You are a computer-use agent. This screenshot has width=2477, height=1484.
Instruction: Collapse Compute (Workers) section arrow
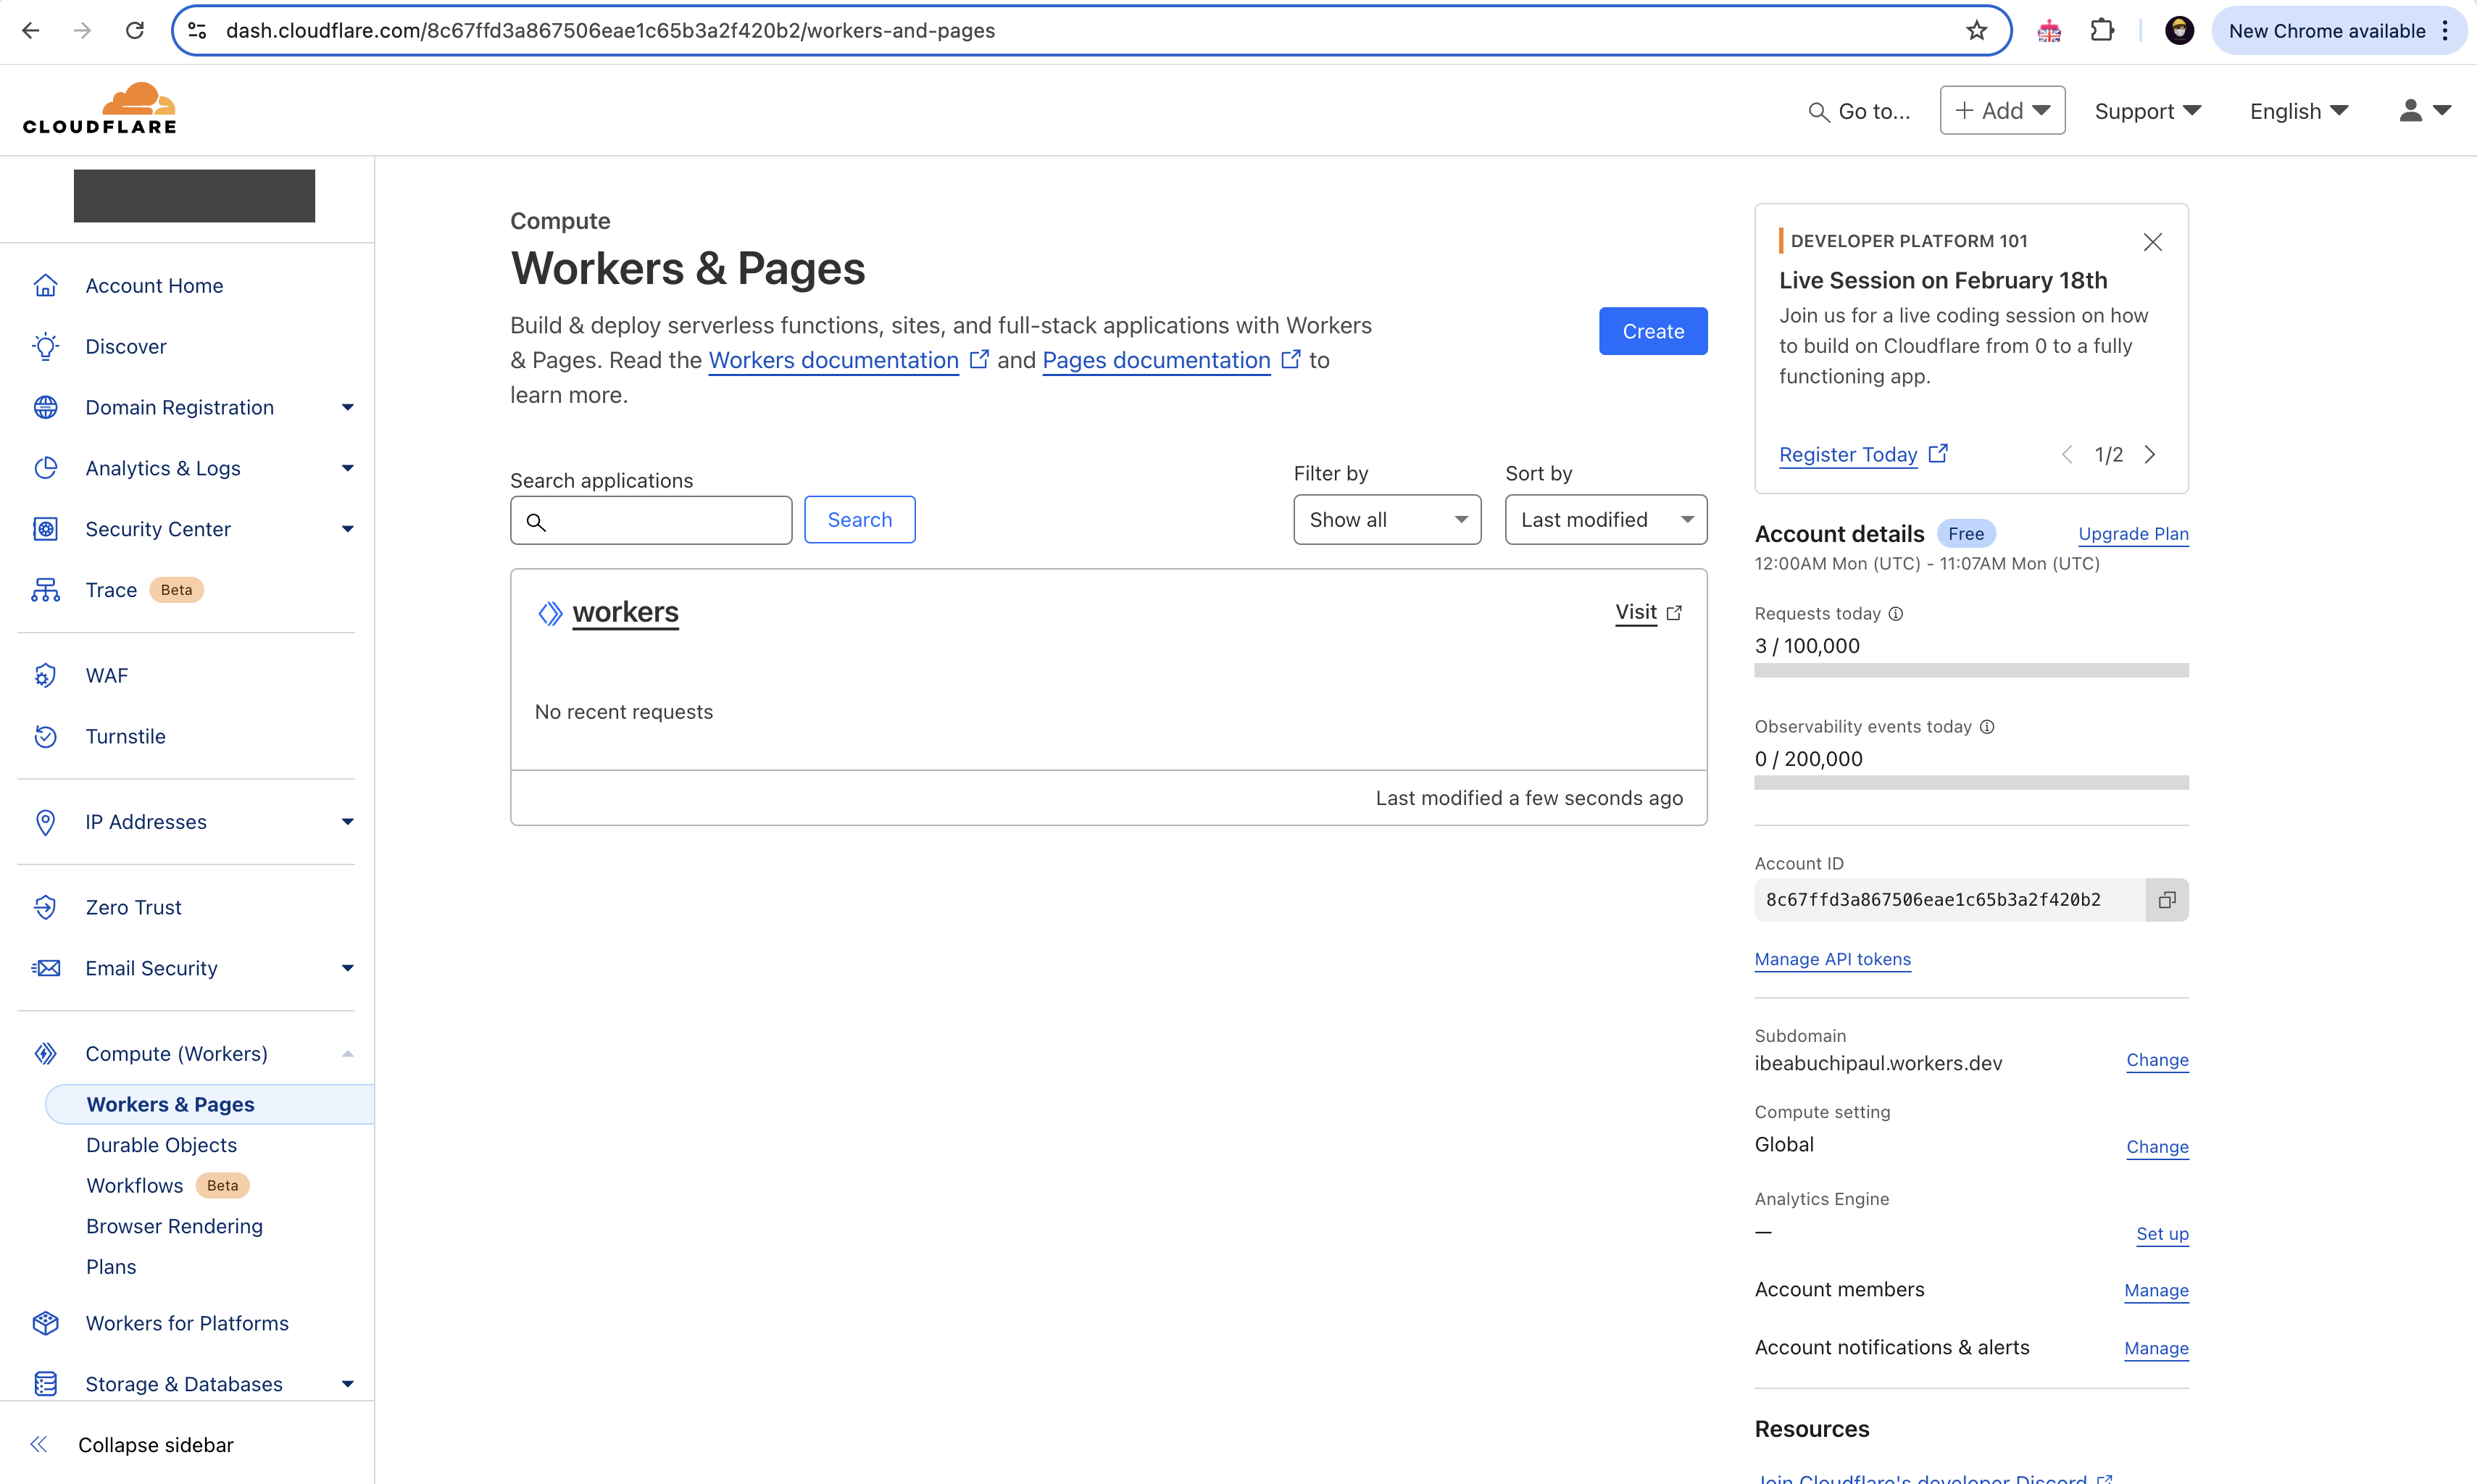click(x=347, y=1054)
